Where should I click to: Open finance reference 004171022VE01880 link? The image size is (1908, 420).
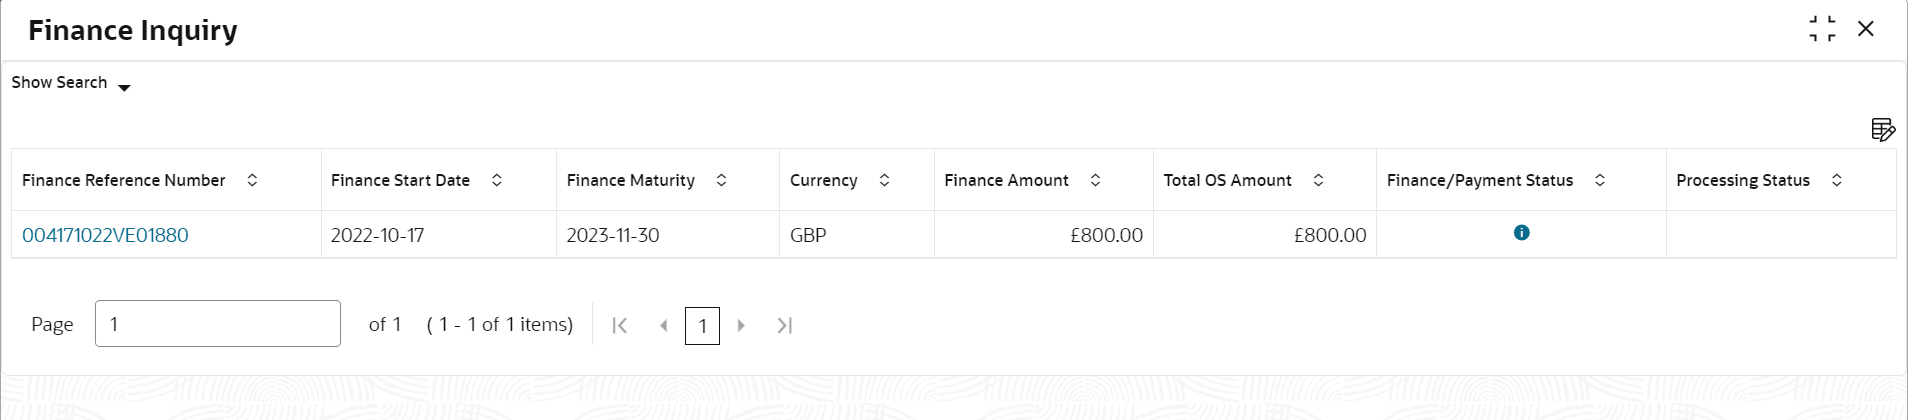pyautogui.click(x=105, y=235)
